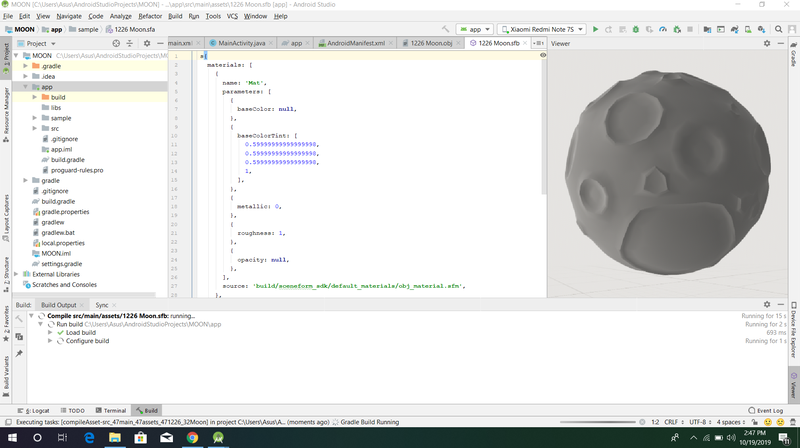Select the build.gradle file under app

coord(68,160)
